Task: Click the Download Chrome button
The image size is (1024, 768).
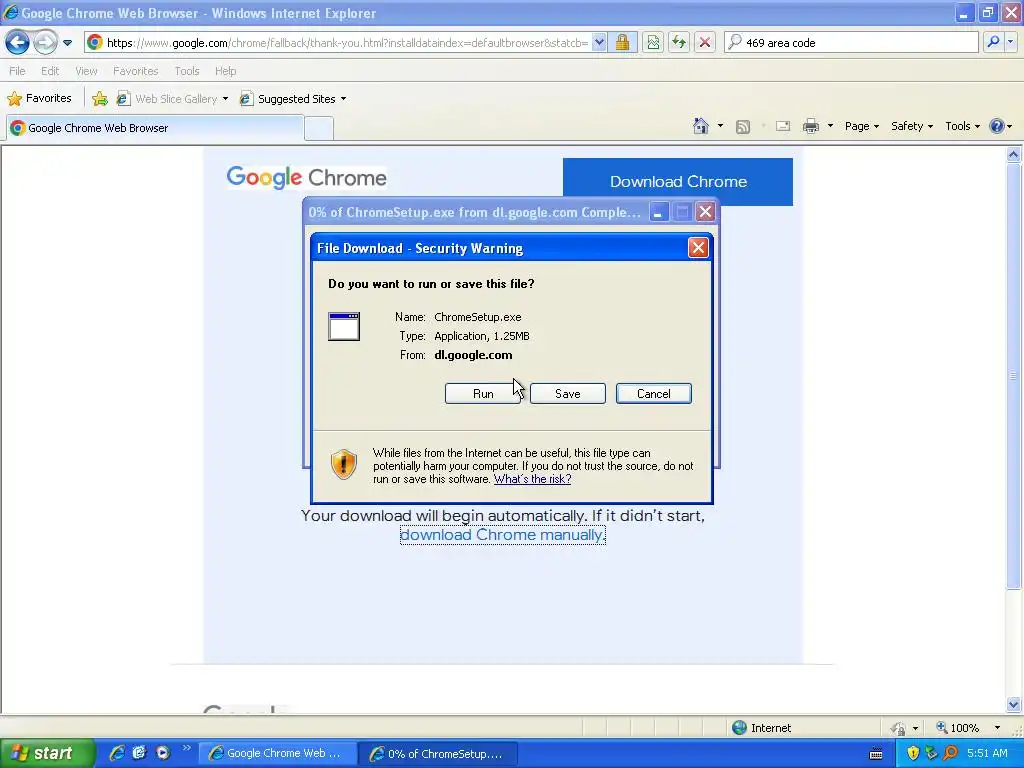Action: (678, 182)
